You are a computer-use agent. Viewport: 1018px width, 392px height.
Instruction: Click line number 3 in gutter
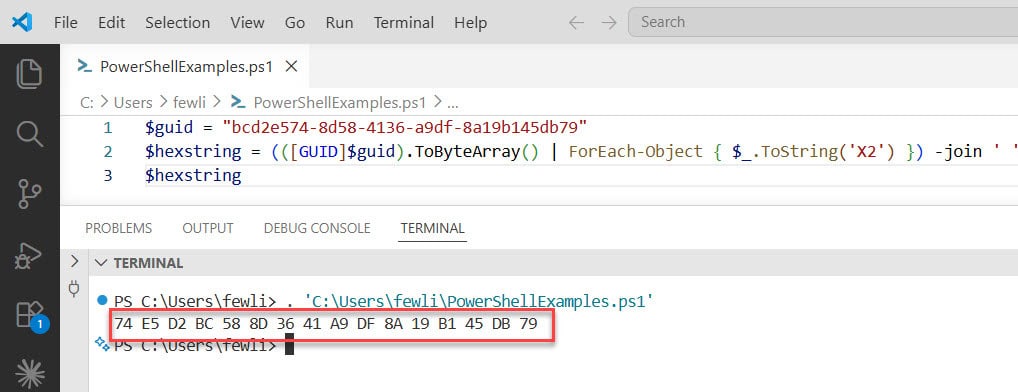[108, 176]
